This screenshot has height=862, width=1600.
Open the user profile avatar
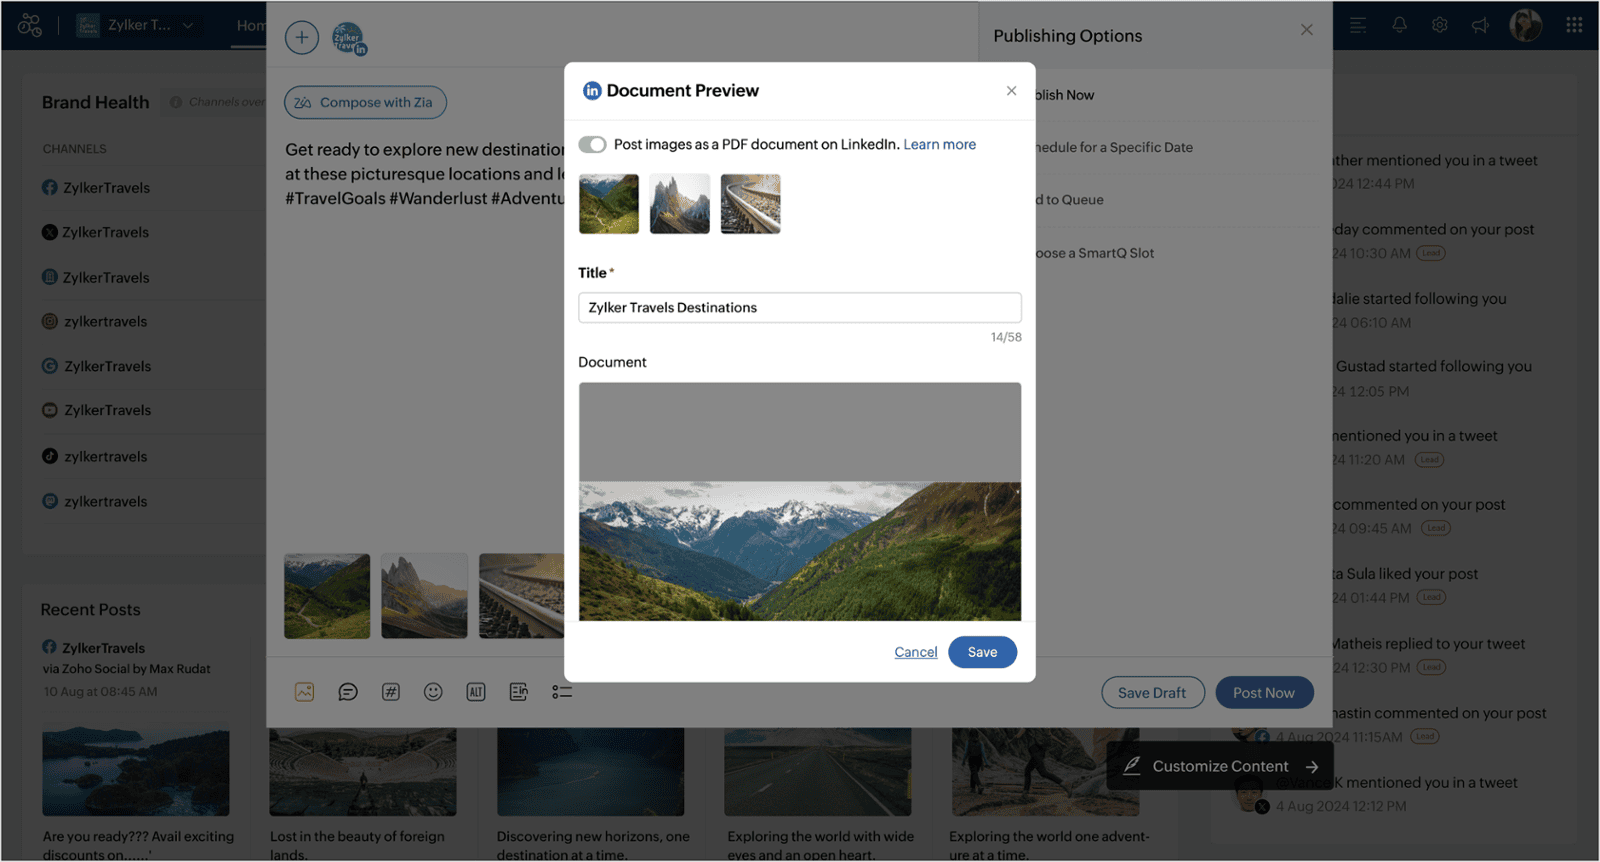click(x=1525, y=25)
